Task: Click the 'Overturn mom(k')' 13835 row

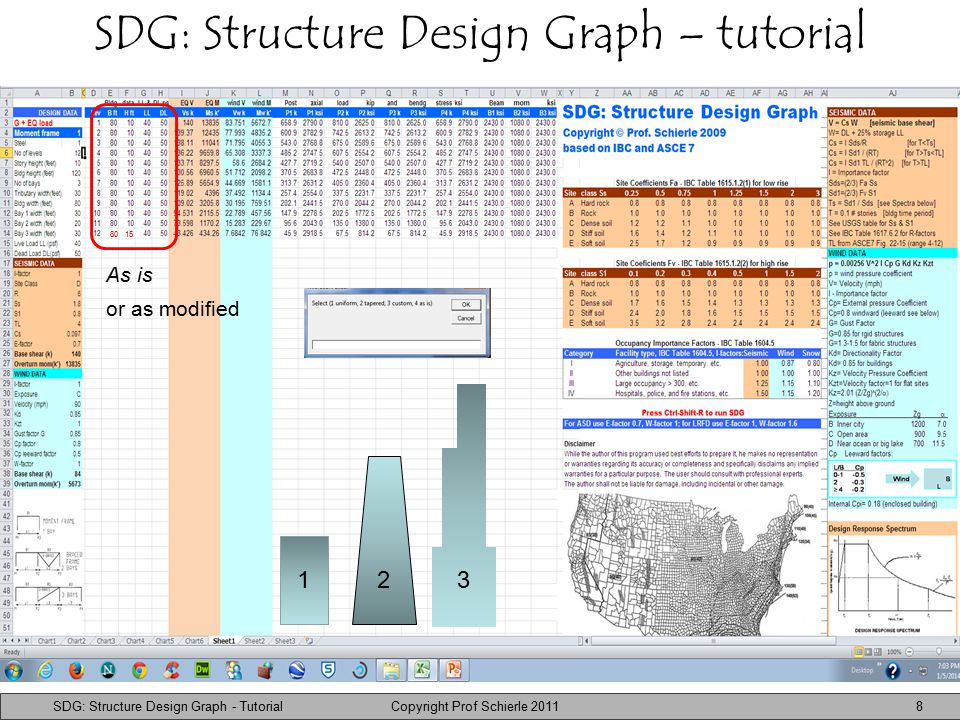Action: click(x=47, y=364)
